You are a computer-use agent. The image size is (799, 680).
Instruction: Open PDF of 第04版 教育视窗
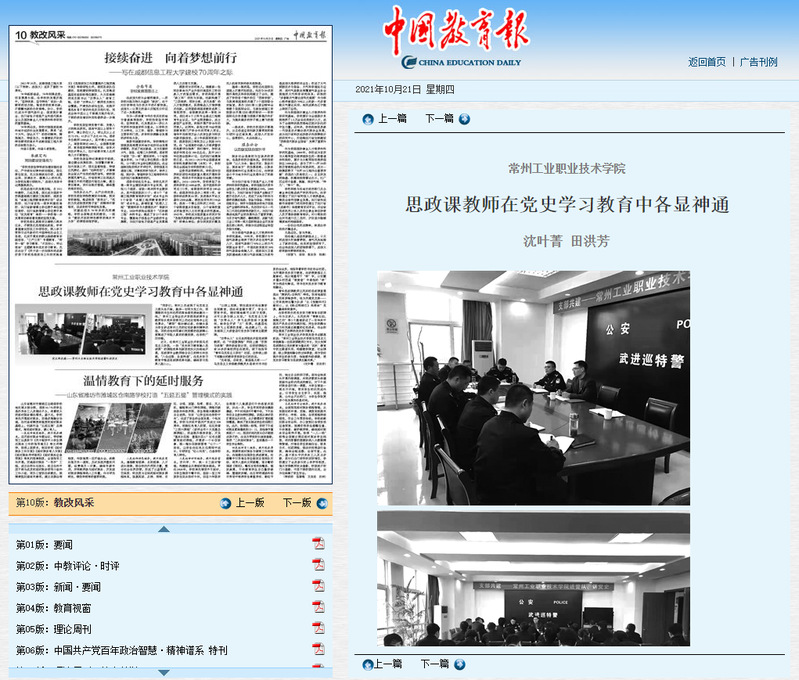tap(318, 608)
